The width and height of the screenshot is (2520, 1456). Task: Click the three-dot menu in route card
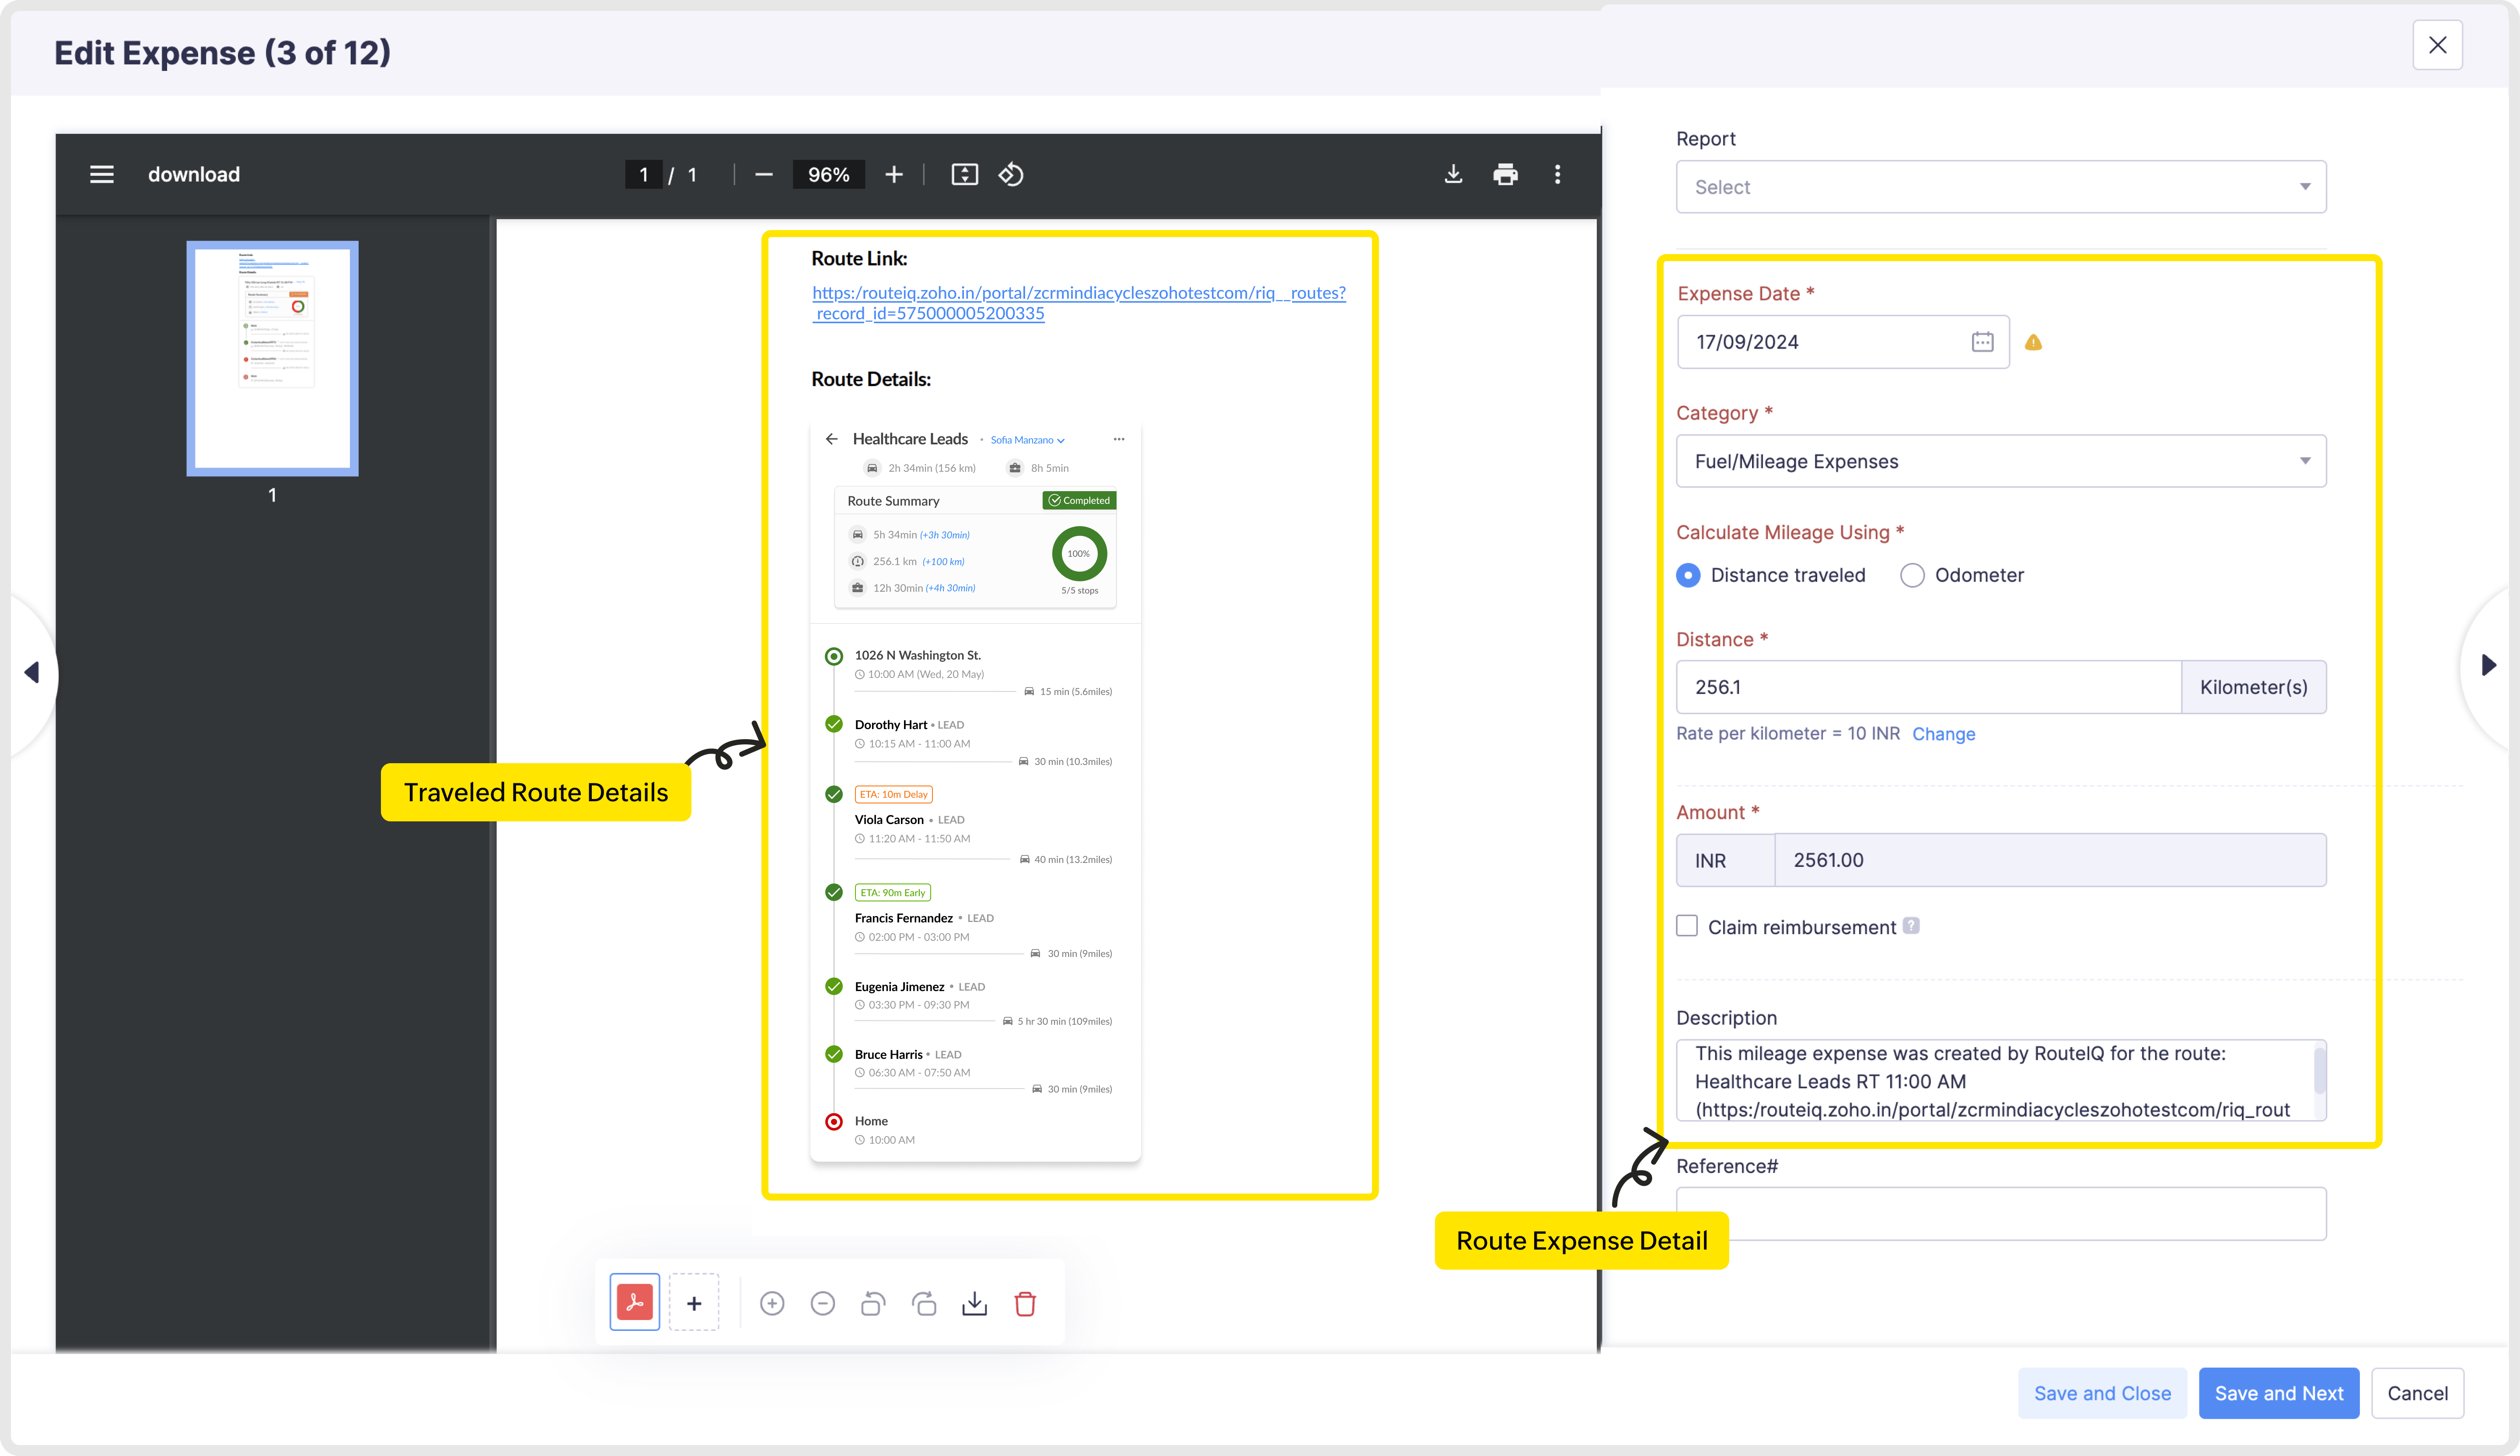click(1119, 439)
